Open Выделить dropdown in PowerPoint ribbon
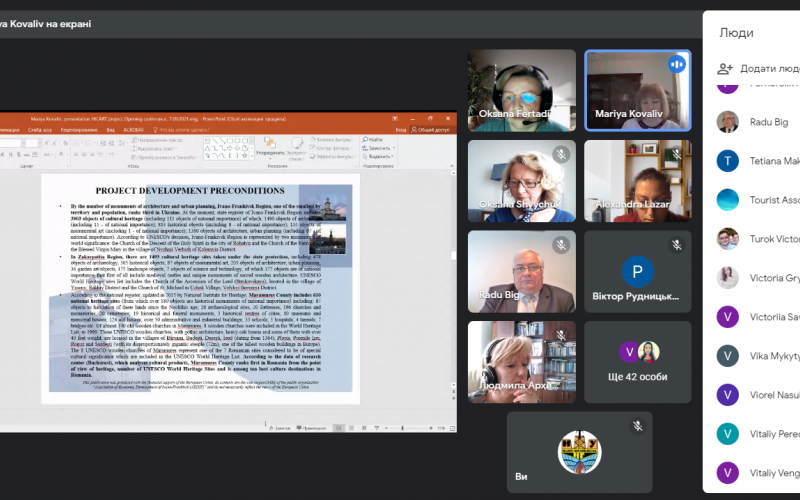Viewport: 800px width, 500px height. click(378, 157)
